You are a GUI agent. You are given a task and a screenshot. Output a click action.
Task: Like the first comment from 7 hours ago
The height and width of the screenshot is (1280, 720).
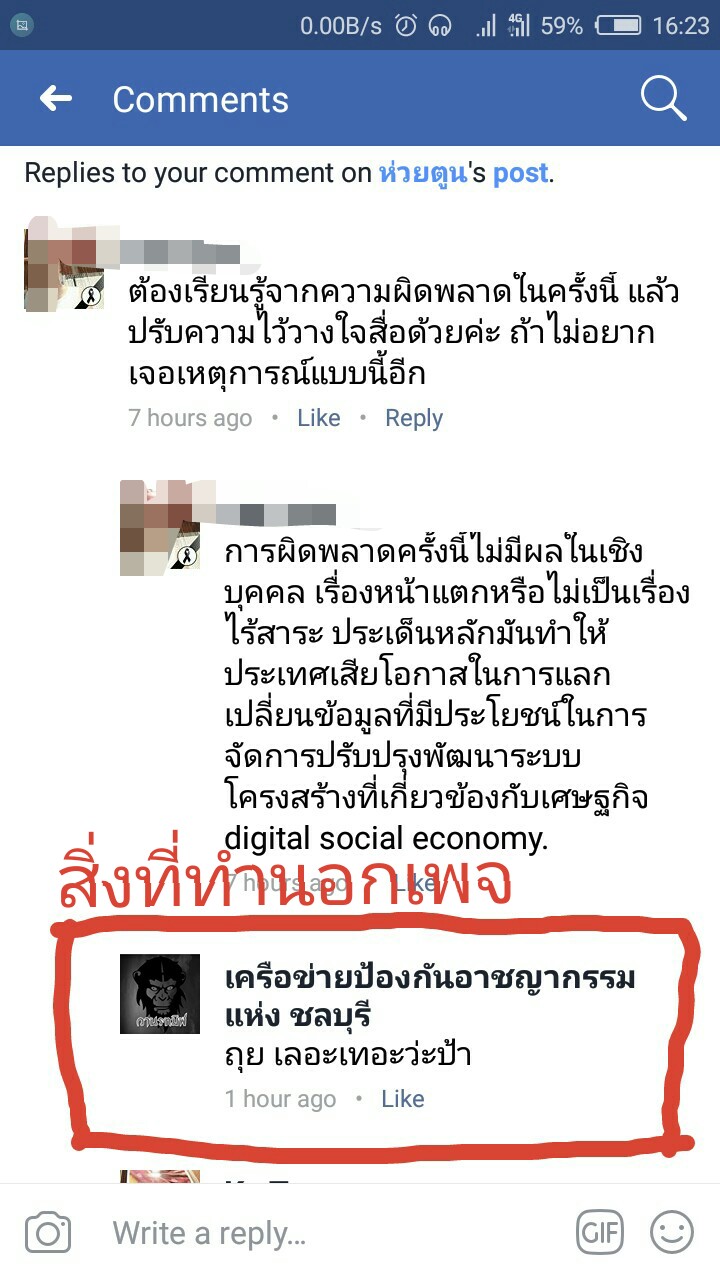319,418
